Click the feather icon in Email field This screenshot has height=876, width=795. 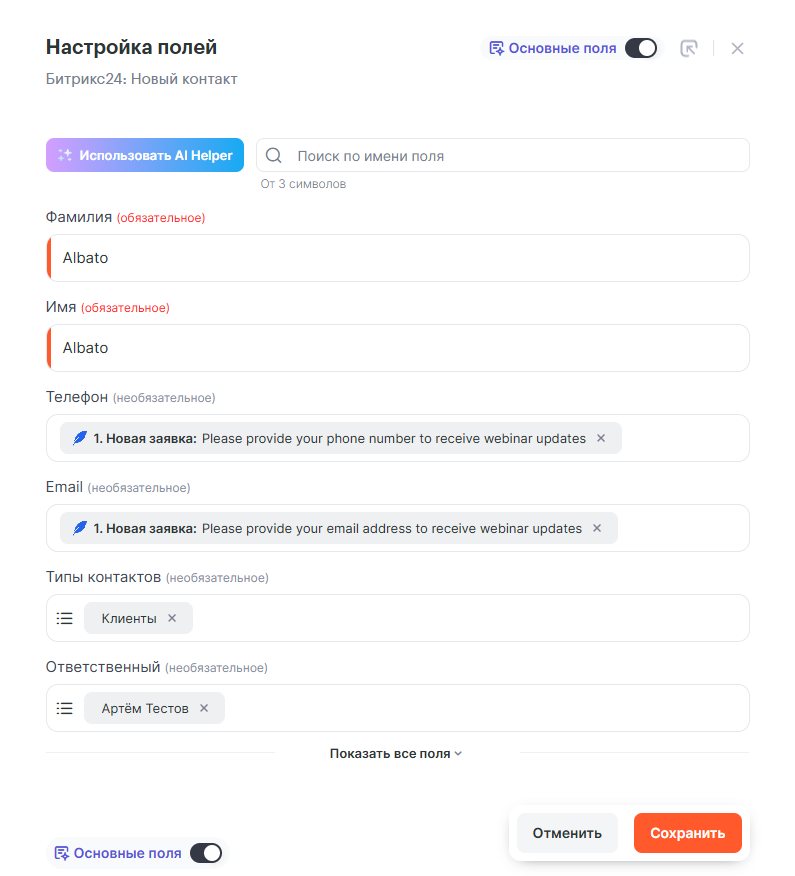point(80,528)
